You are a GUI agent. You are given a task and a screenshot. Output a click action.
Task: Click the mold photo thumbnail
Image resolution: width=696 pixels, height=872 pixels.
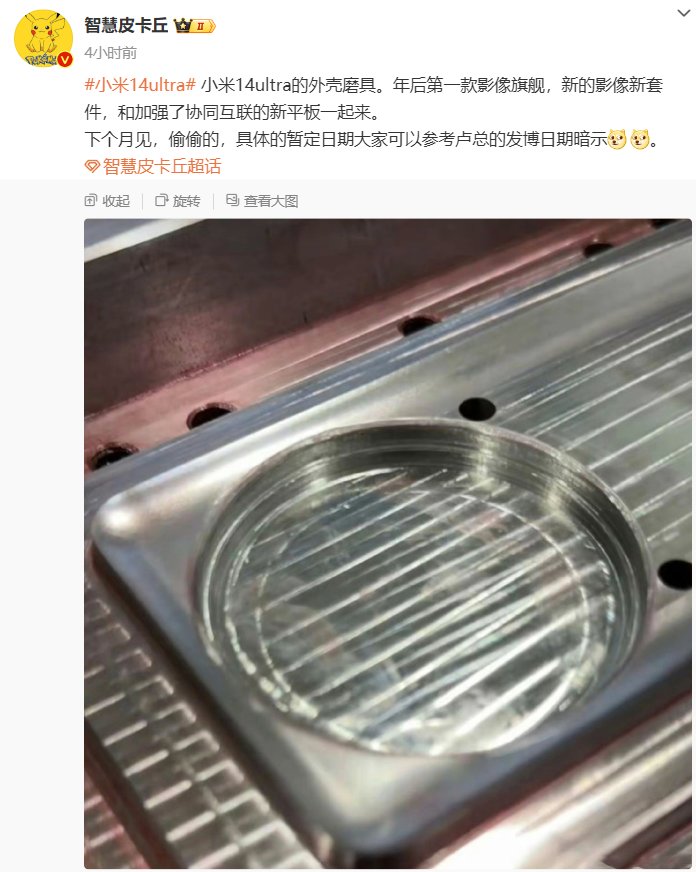tap(388, 543)
